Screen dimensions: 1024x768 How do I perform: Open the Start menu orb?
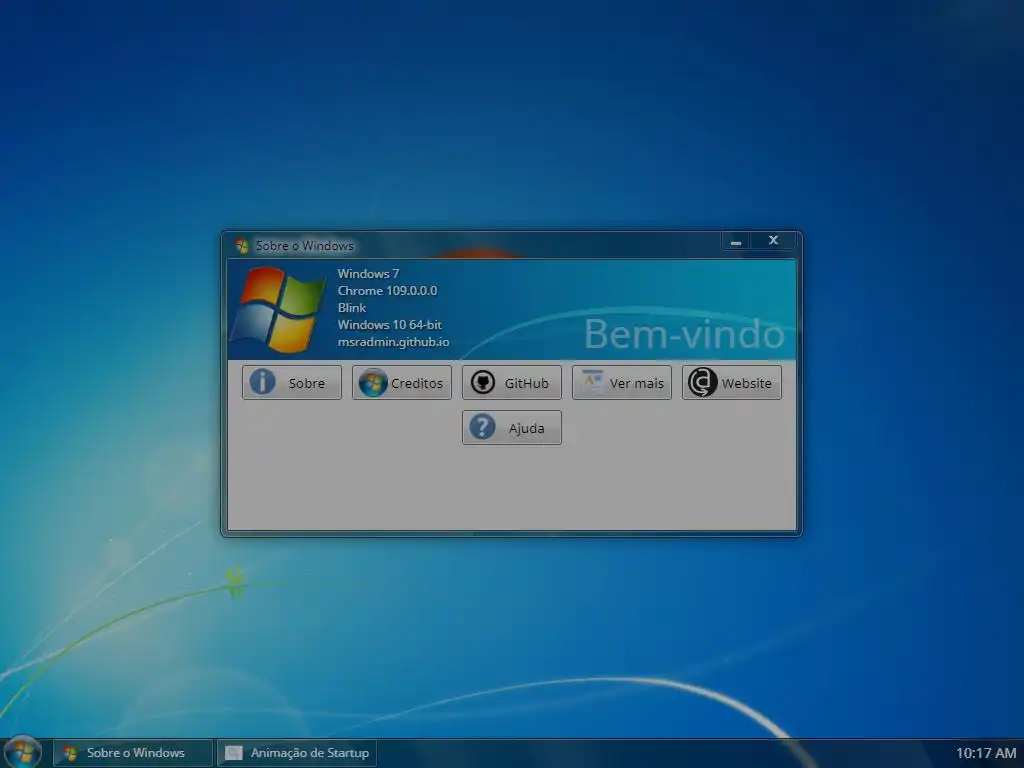[23, 752]
